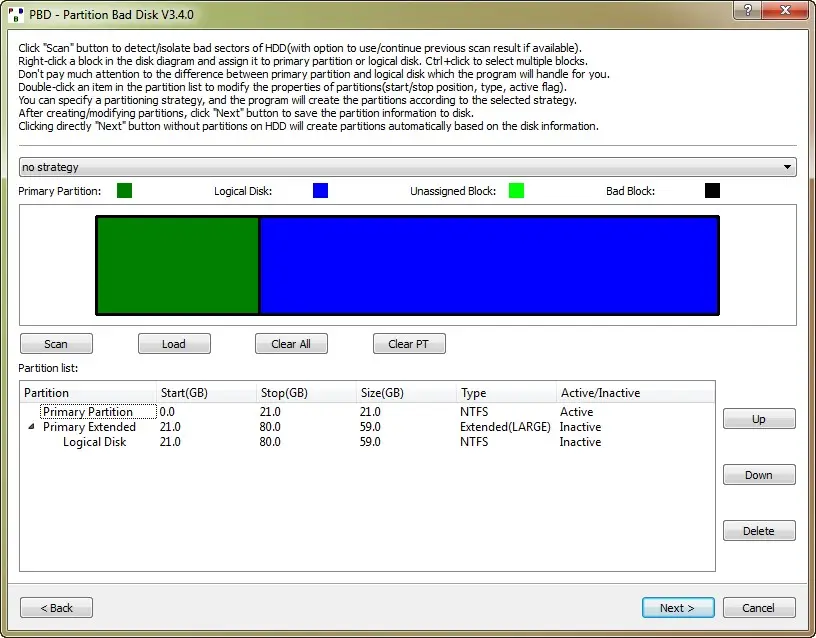The height and width of the screenshot is (638, 816).
Task: Click the 59.0 size of Primary Extended
Action: click(x=370, y=427)
